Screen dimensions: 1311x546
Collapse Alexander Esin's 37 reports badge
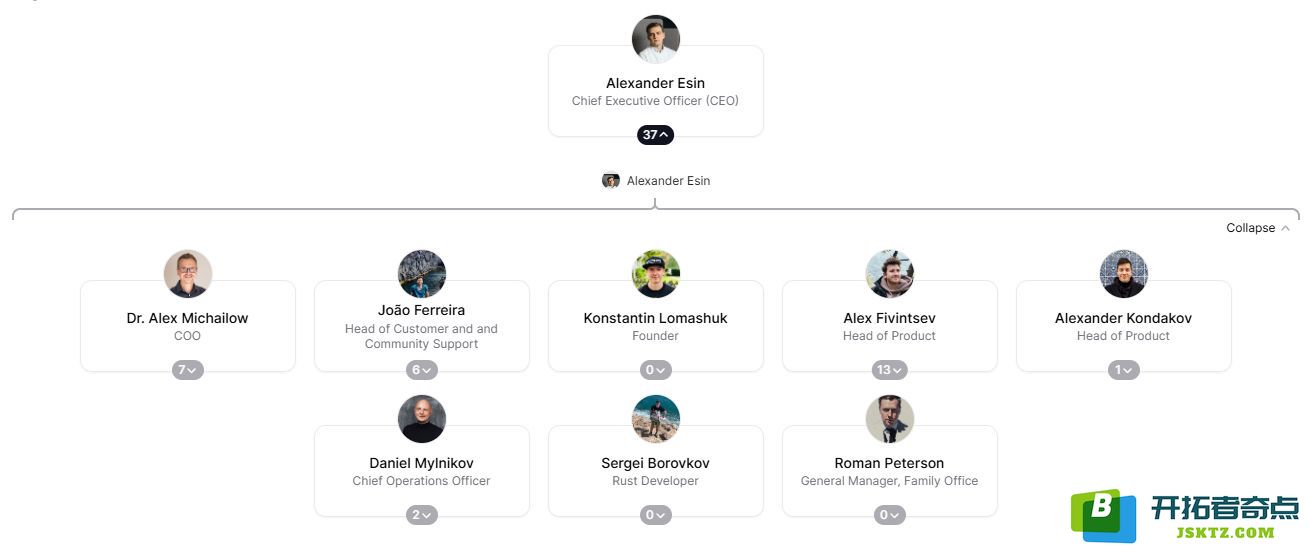point(655,135)
